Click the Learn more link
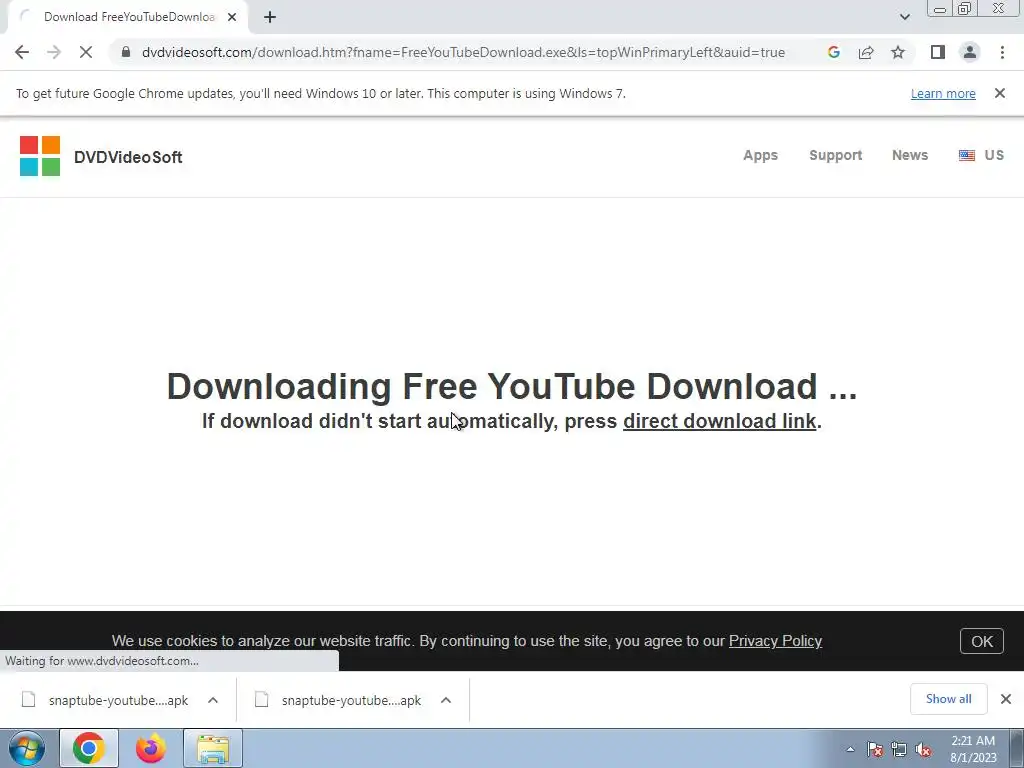The height and width of the screenshot is (768, 1024). pos(943,93)
